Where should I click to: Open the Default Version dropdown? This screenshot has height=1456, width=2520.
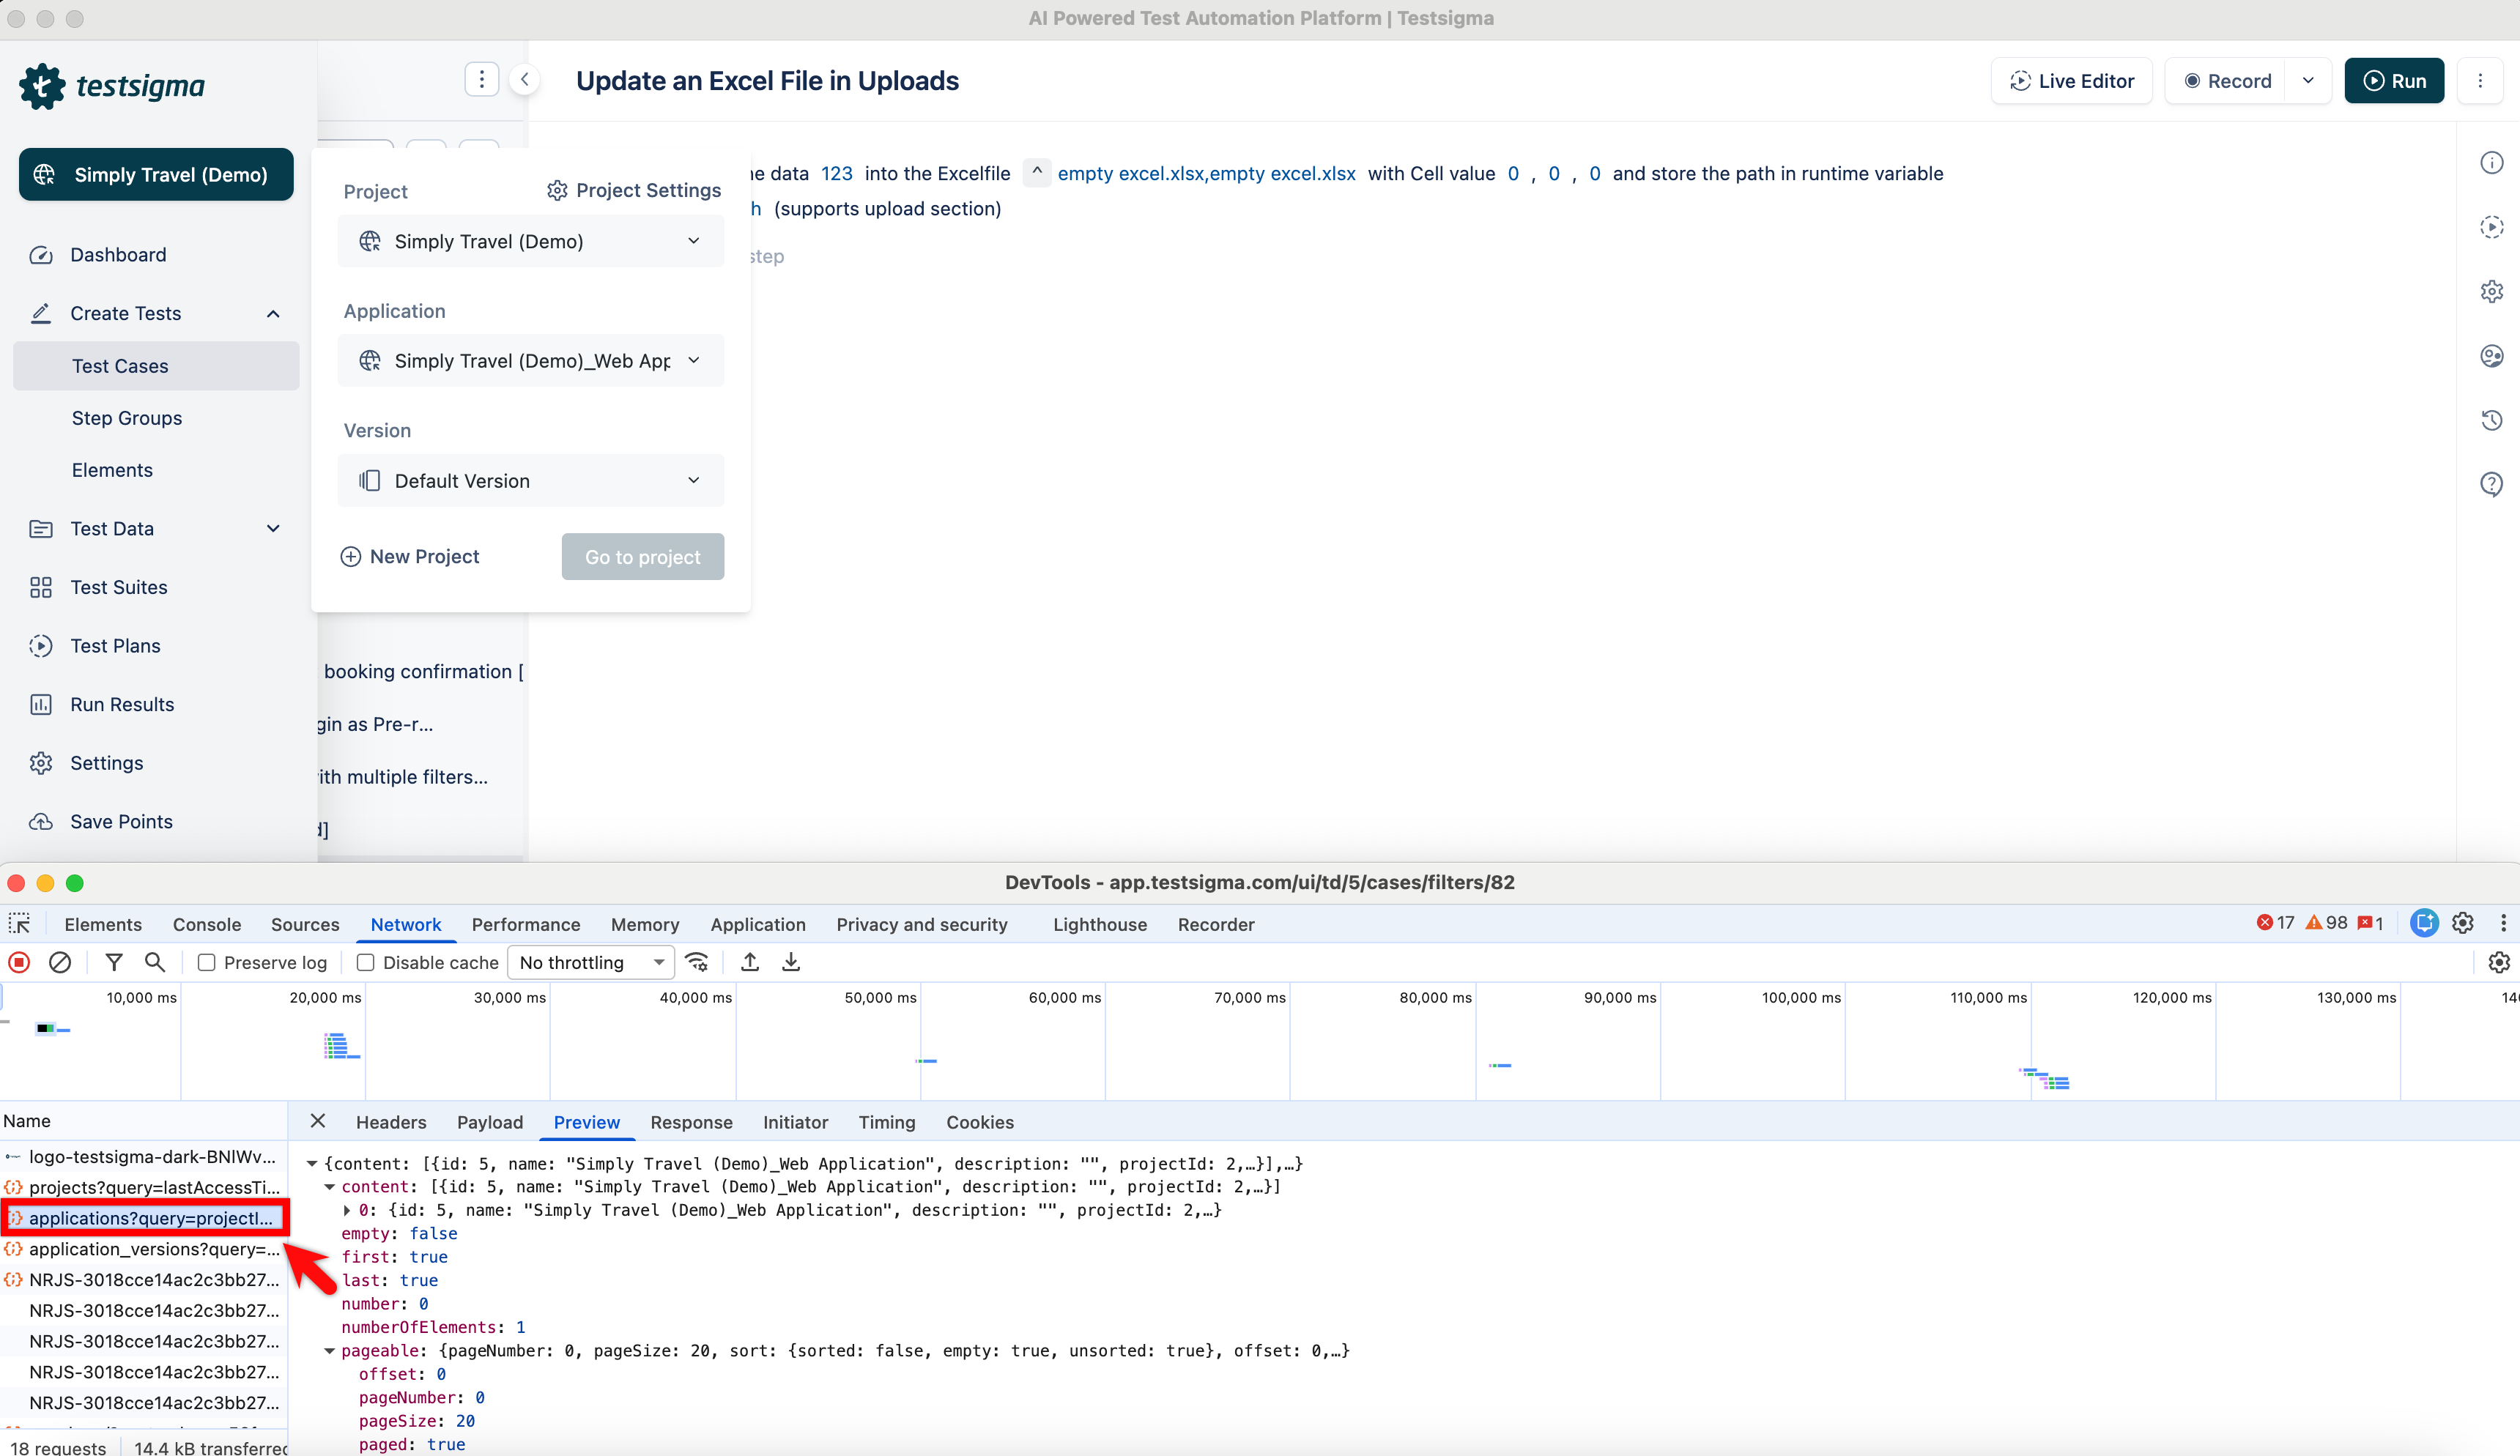[531, 481]
